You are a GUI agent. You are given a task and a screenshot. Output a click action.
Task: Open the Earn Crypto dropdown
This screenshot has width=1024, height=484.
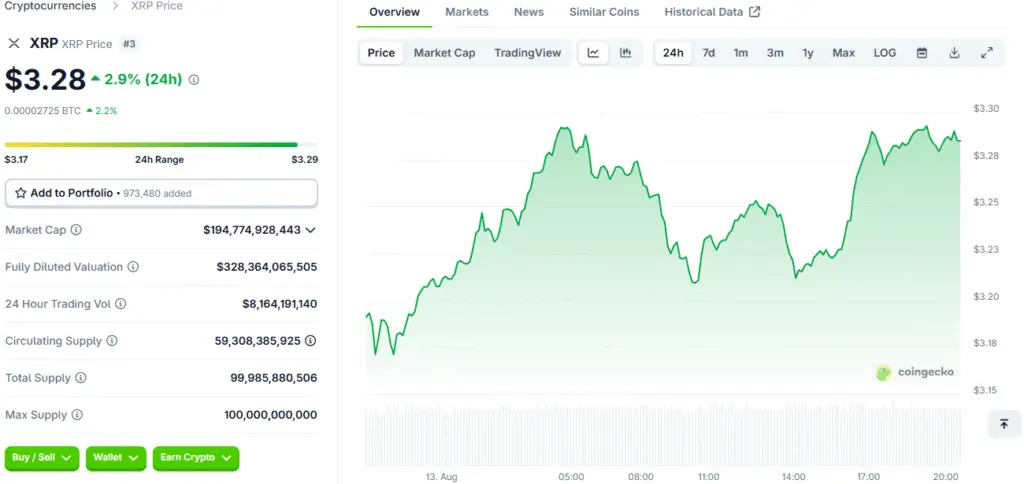196,458
